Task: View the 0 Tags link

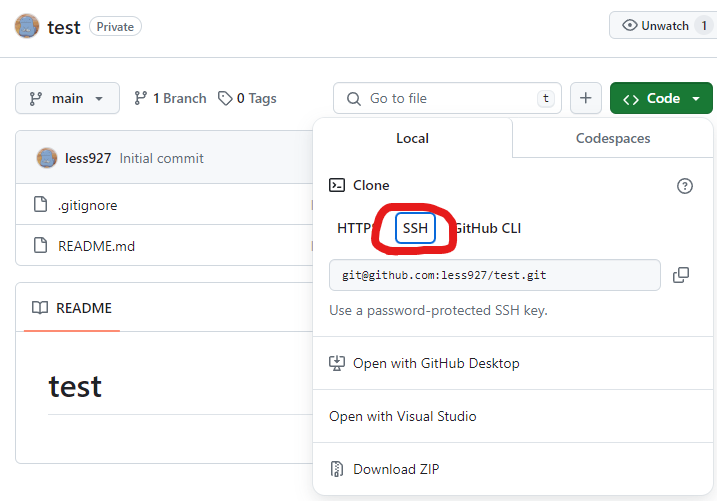Action: pyautogui.click(x=247, y=98)
